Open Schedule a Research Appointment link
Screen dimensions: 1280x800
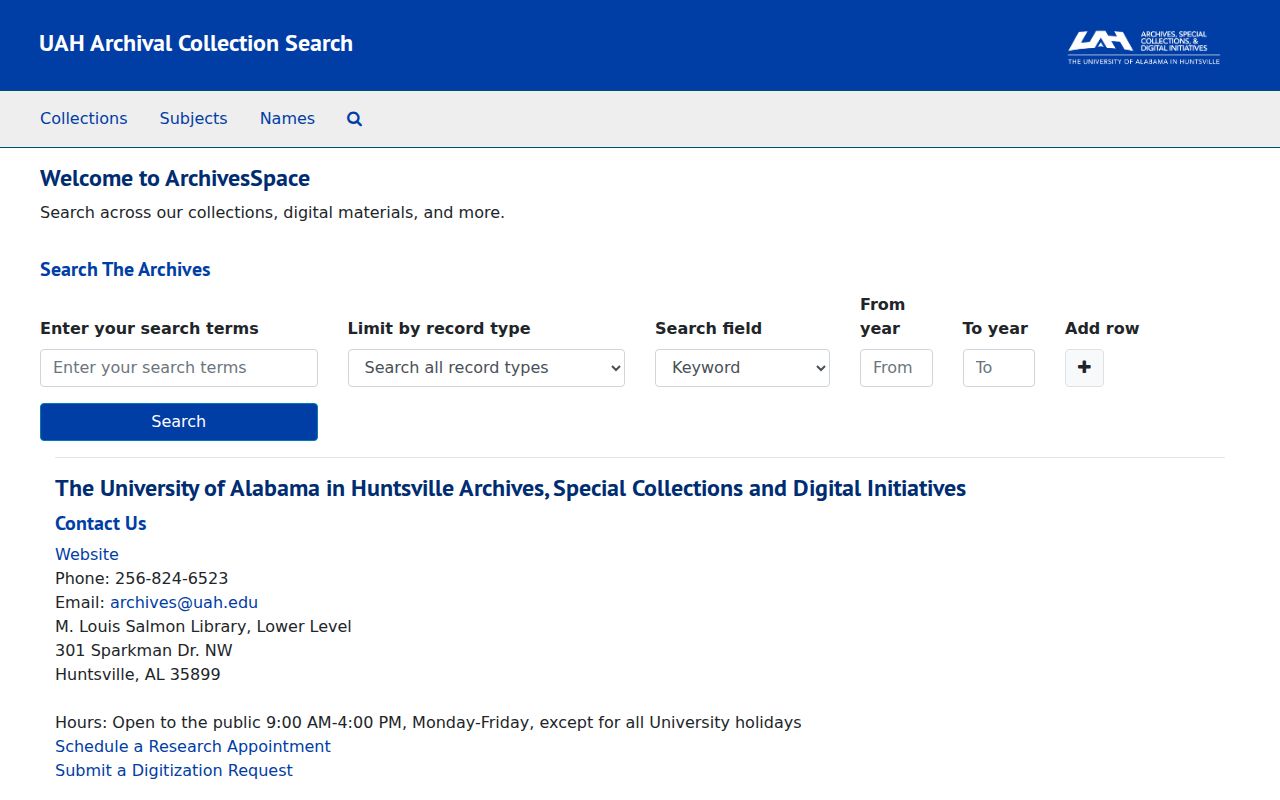pos(193,746)
